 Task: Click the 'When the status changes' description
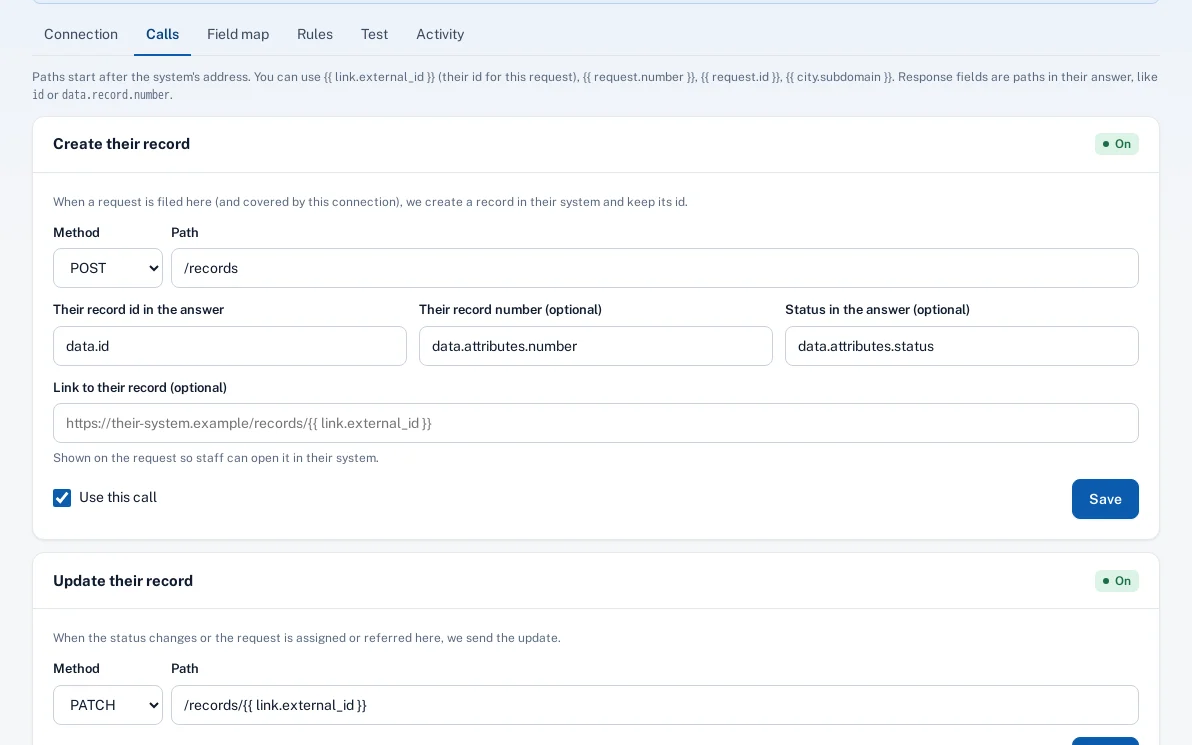pyautogui.click(x=307, y=638)
